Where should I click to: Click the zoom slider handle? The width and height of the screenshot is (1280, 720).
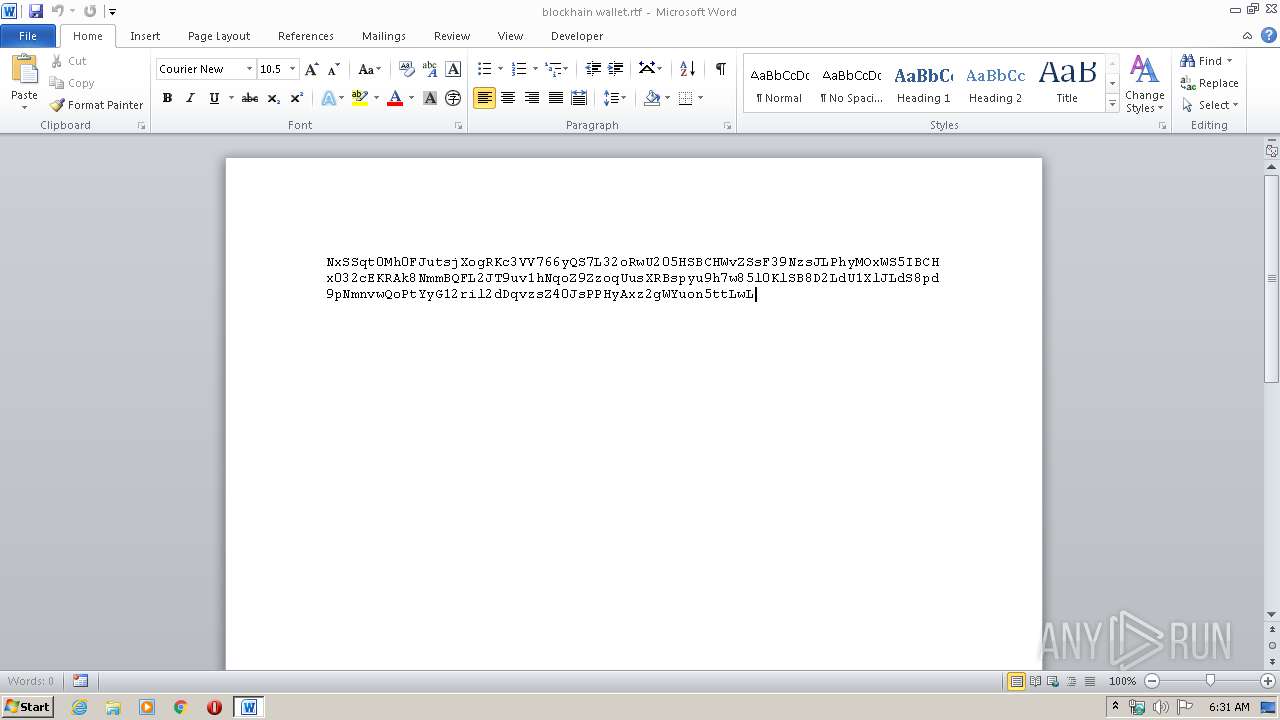click(x=1210, y=681)
